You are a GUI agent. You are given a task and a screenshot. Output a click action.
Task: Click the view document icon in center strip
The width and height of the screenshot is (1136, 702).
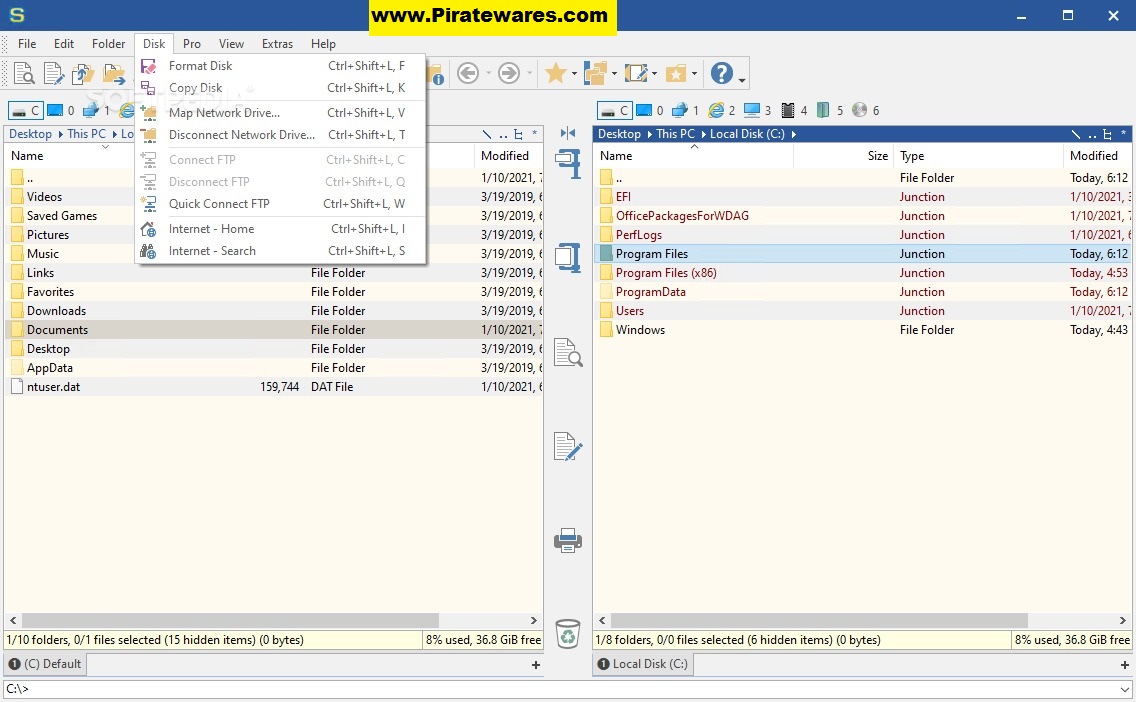[x=568, y=352]
